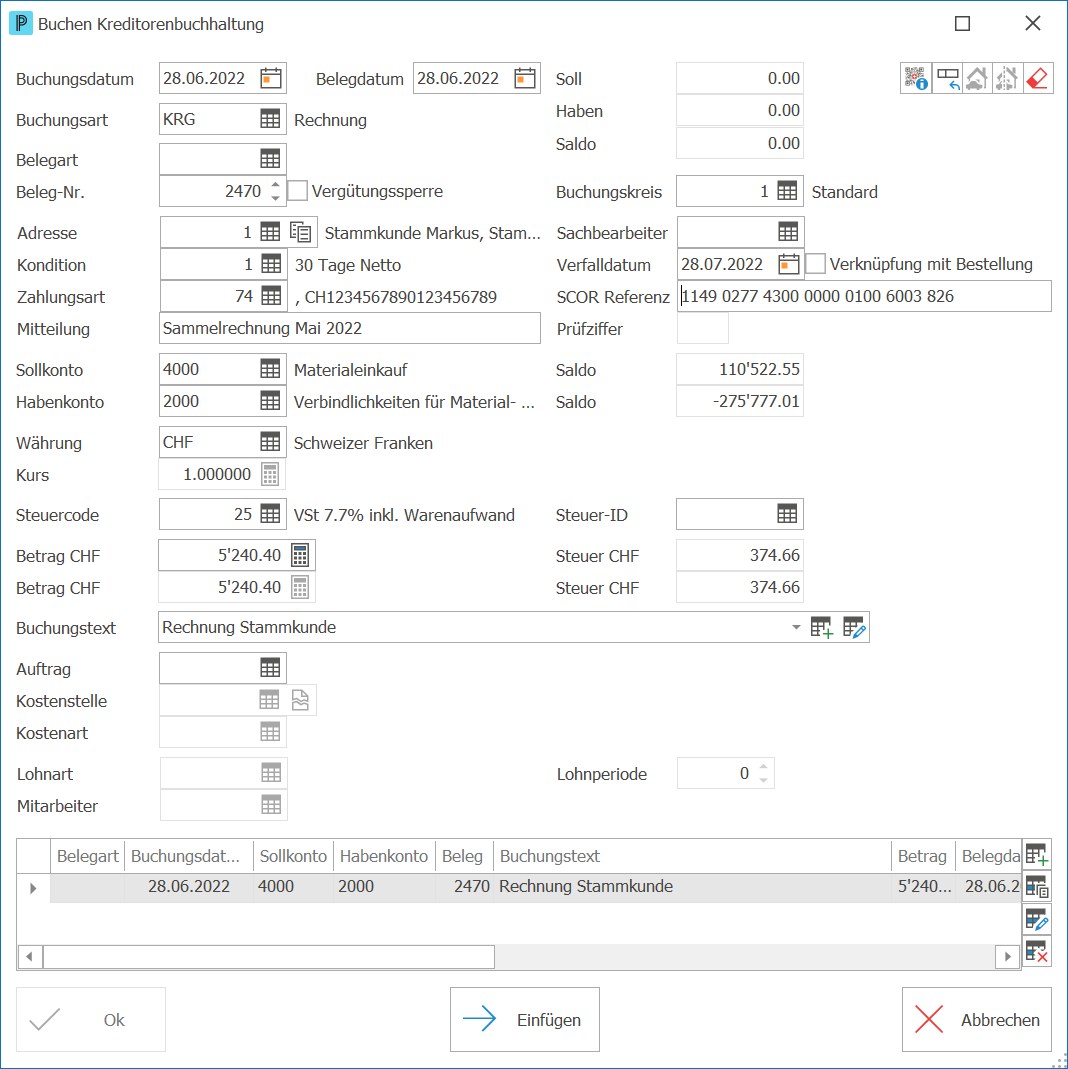Image resolution: width=1068 pixels, height=1069 pixels.
Task: Click the Abbrechen button
Action: (977, 1019)
